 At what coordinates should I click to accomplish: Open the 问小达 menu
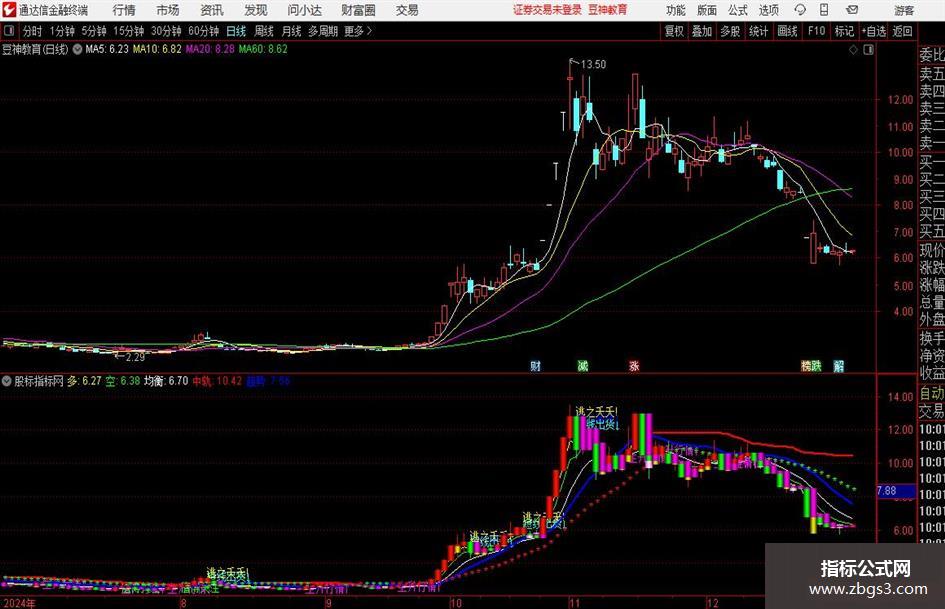pyautogui.click(x=304, y=10)
